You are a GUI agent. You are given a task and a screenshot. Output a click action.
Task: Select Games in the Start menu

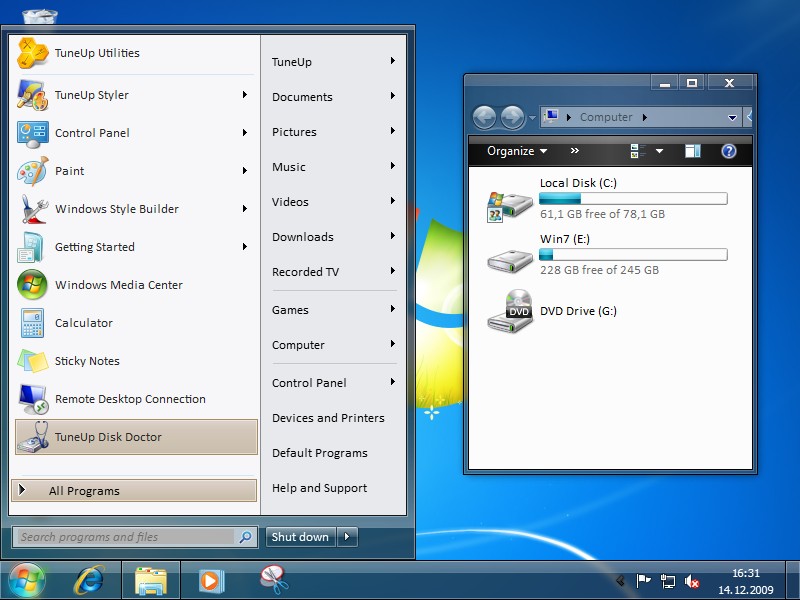click(x=333, y=310)
